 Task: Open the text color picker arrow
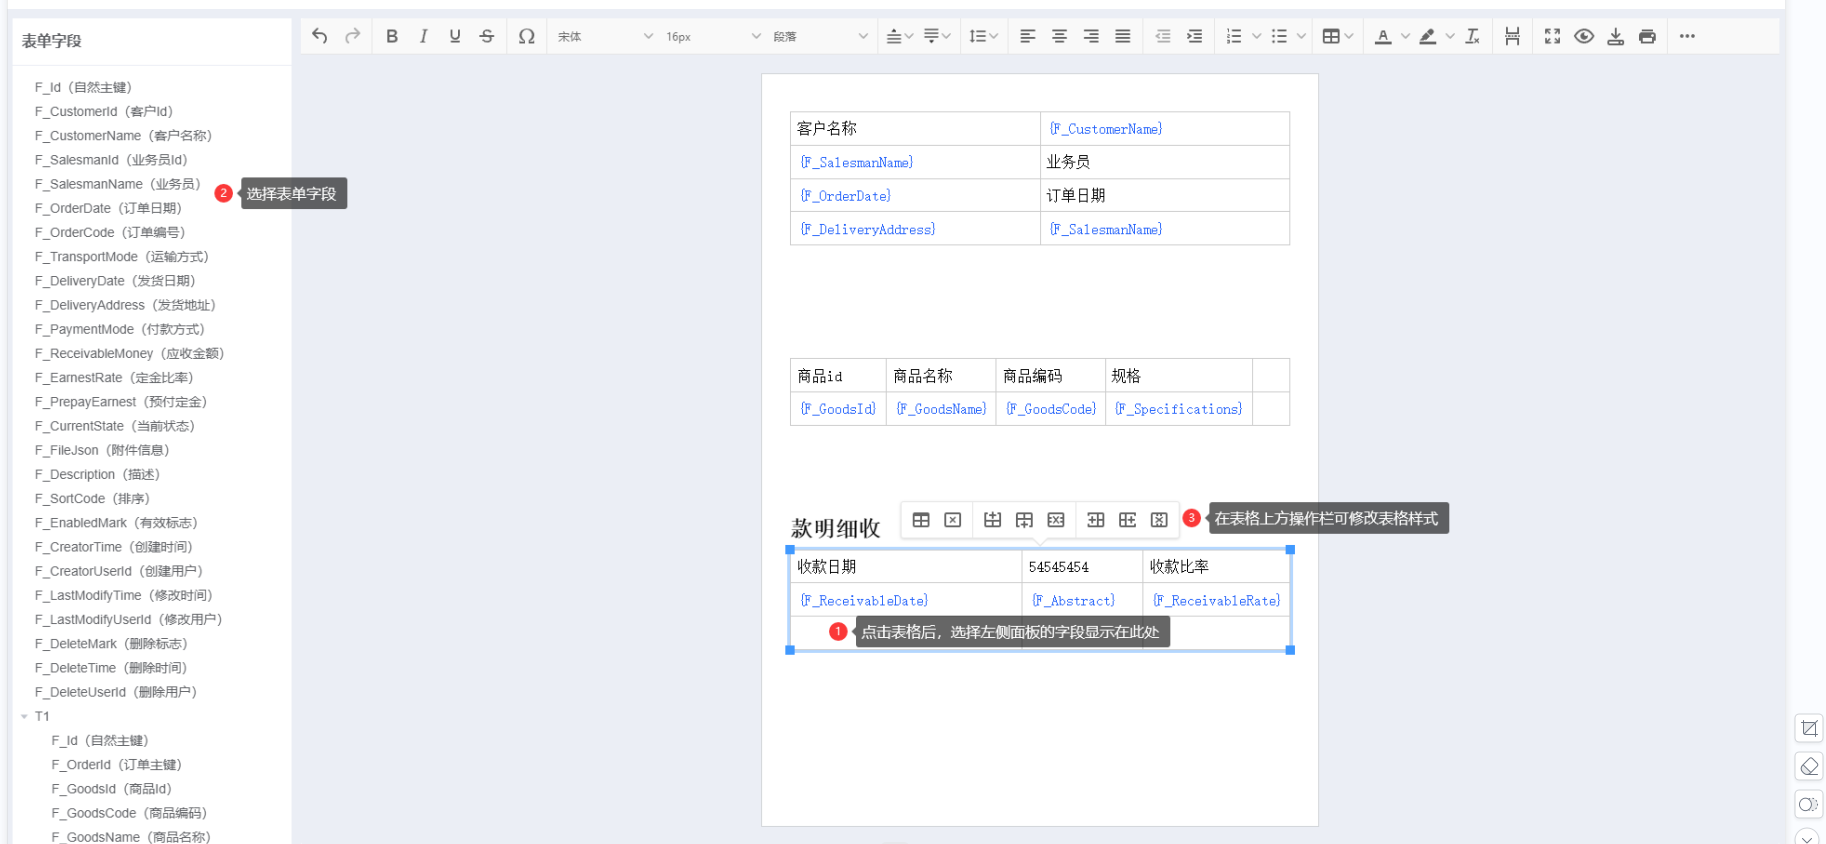click(1405, 36)
